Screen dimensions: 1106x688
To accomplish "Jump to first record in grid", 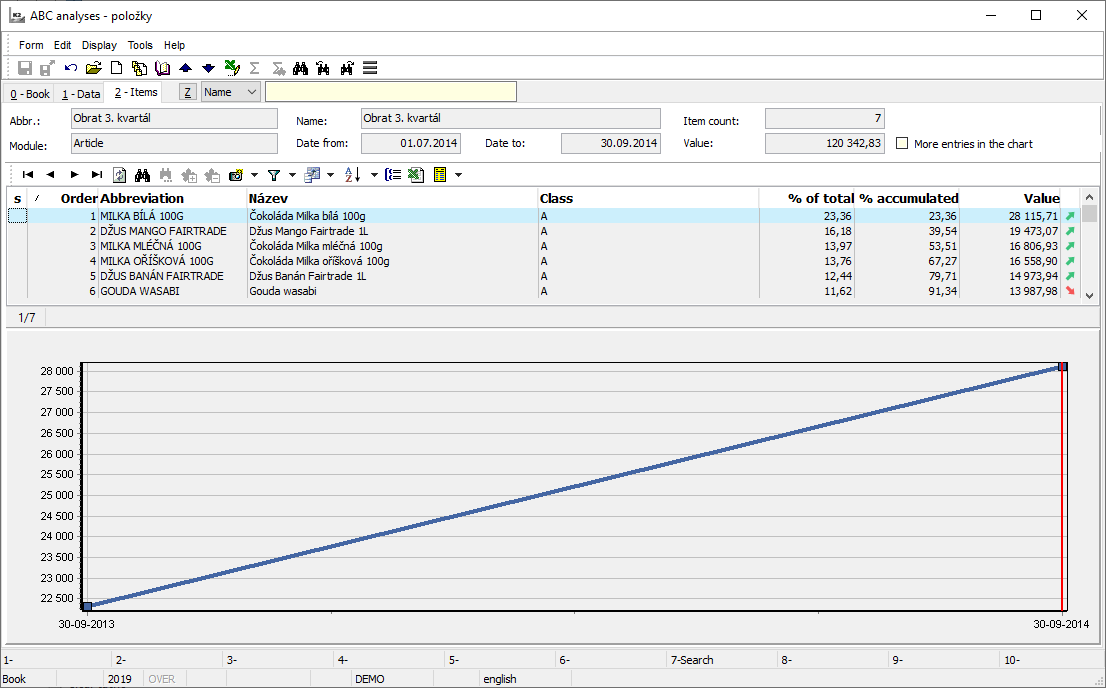I will coord(28,174).
